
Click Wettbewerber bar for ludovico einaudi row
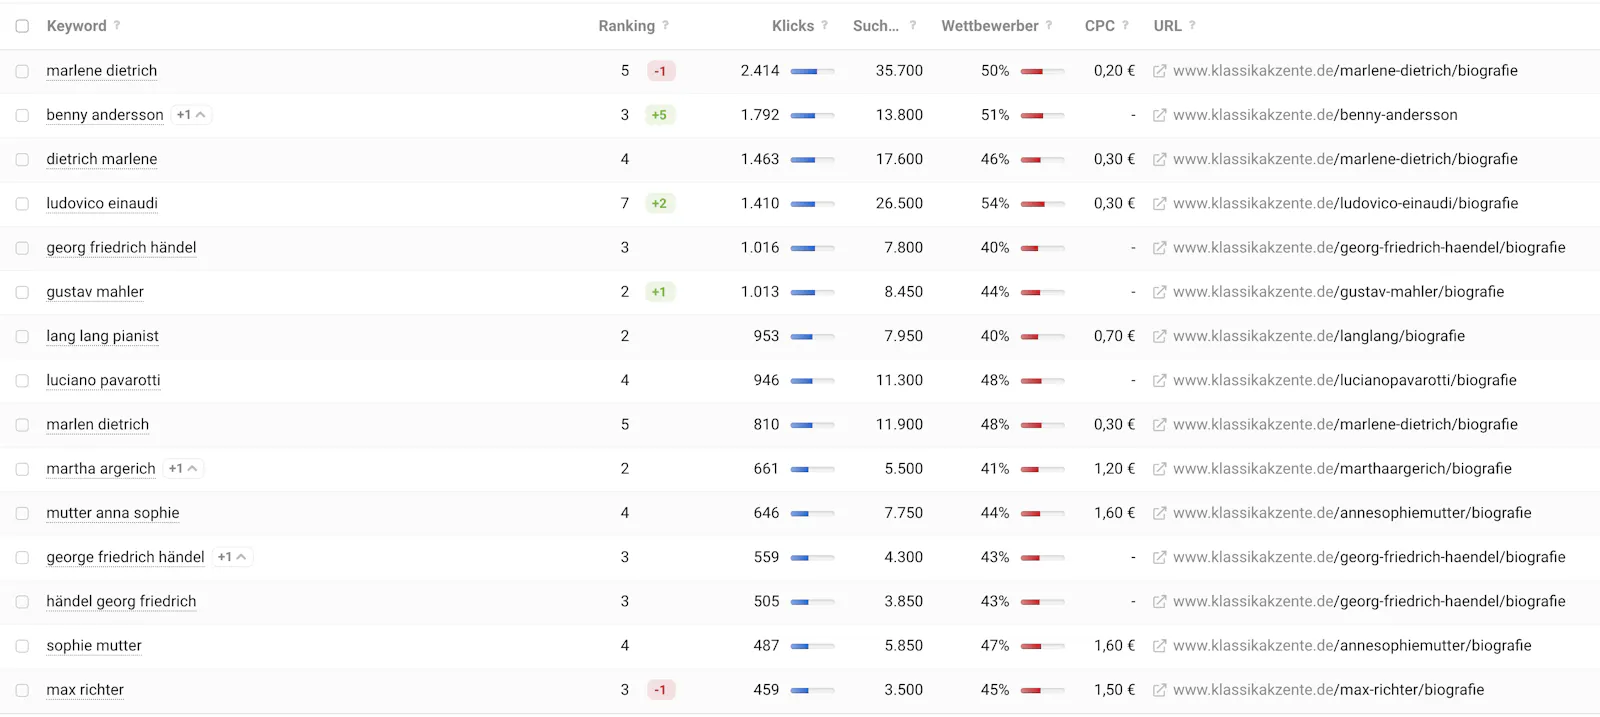click(x=1042, y=204)
